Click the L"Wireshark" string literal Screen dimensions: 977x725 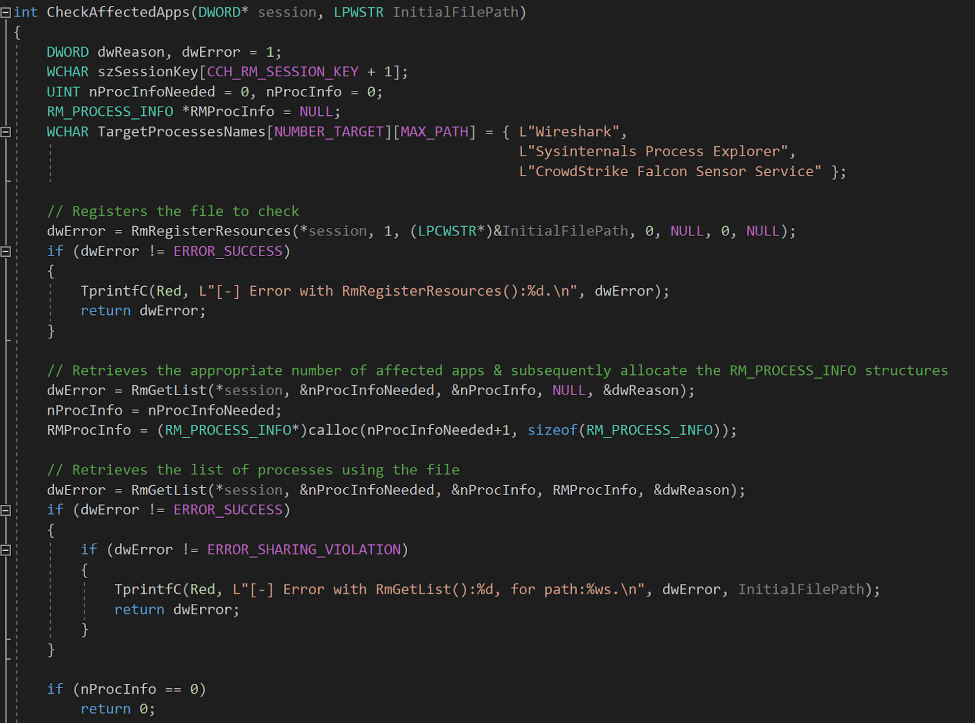569,132
